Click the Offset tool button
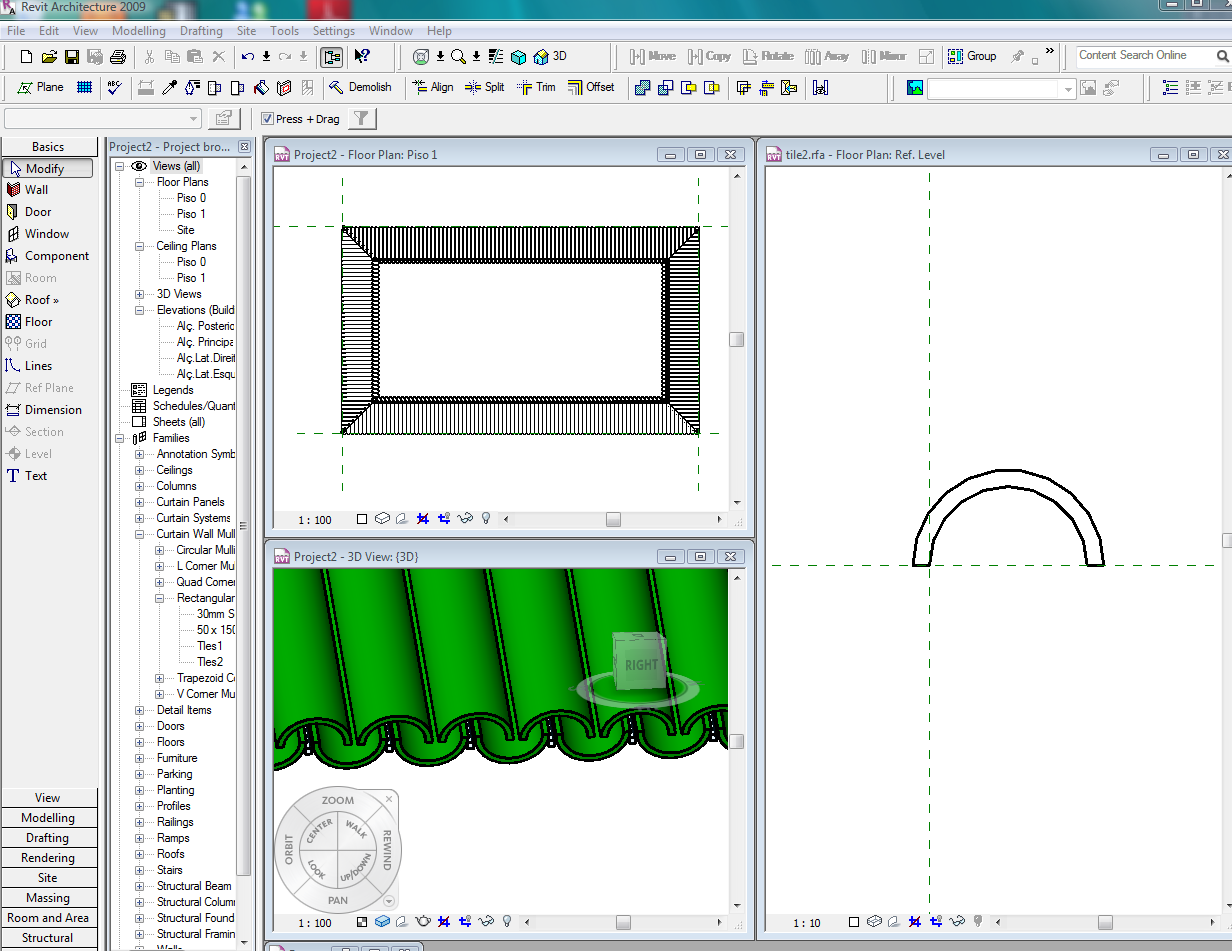This screenshot has width=1232, height=951. [x=591, y=87]
